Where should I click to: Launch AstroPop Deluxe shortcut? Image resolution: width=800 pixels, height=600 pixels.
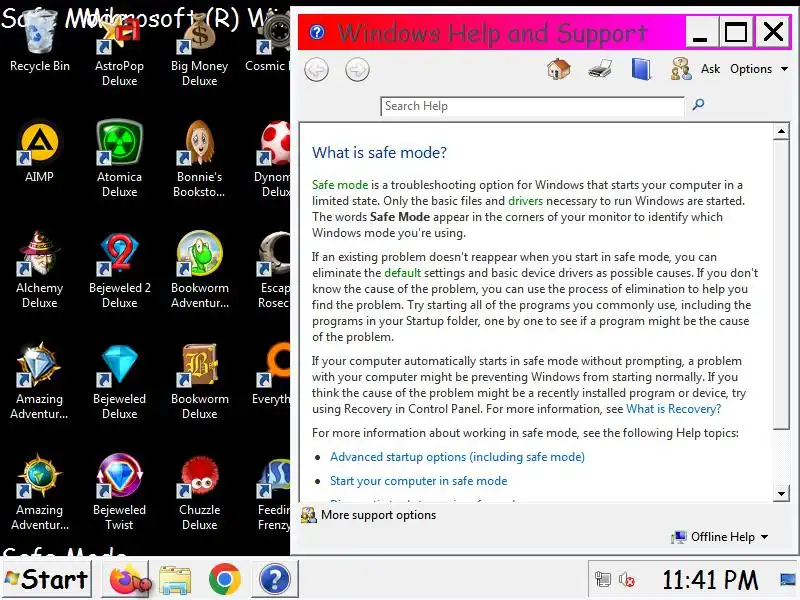[x=119, y=48]
